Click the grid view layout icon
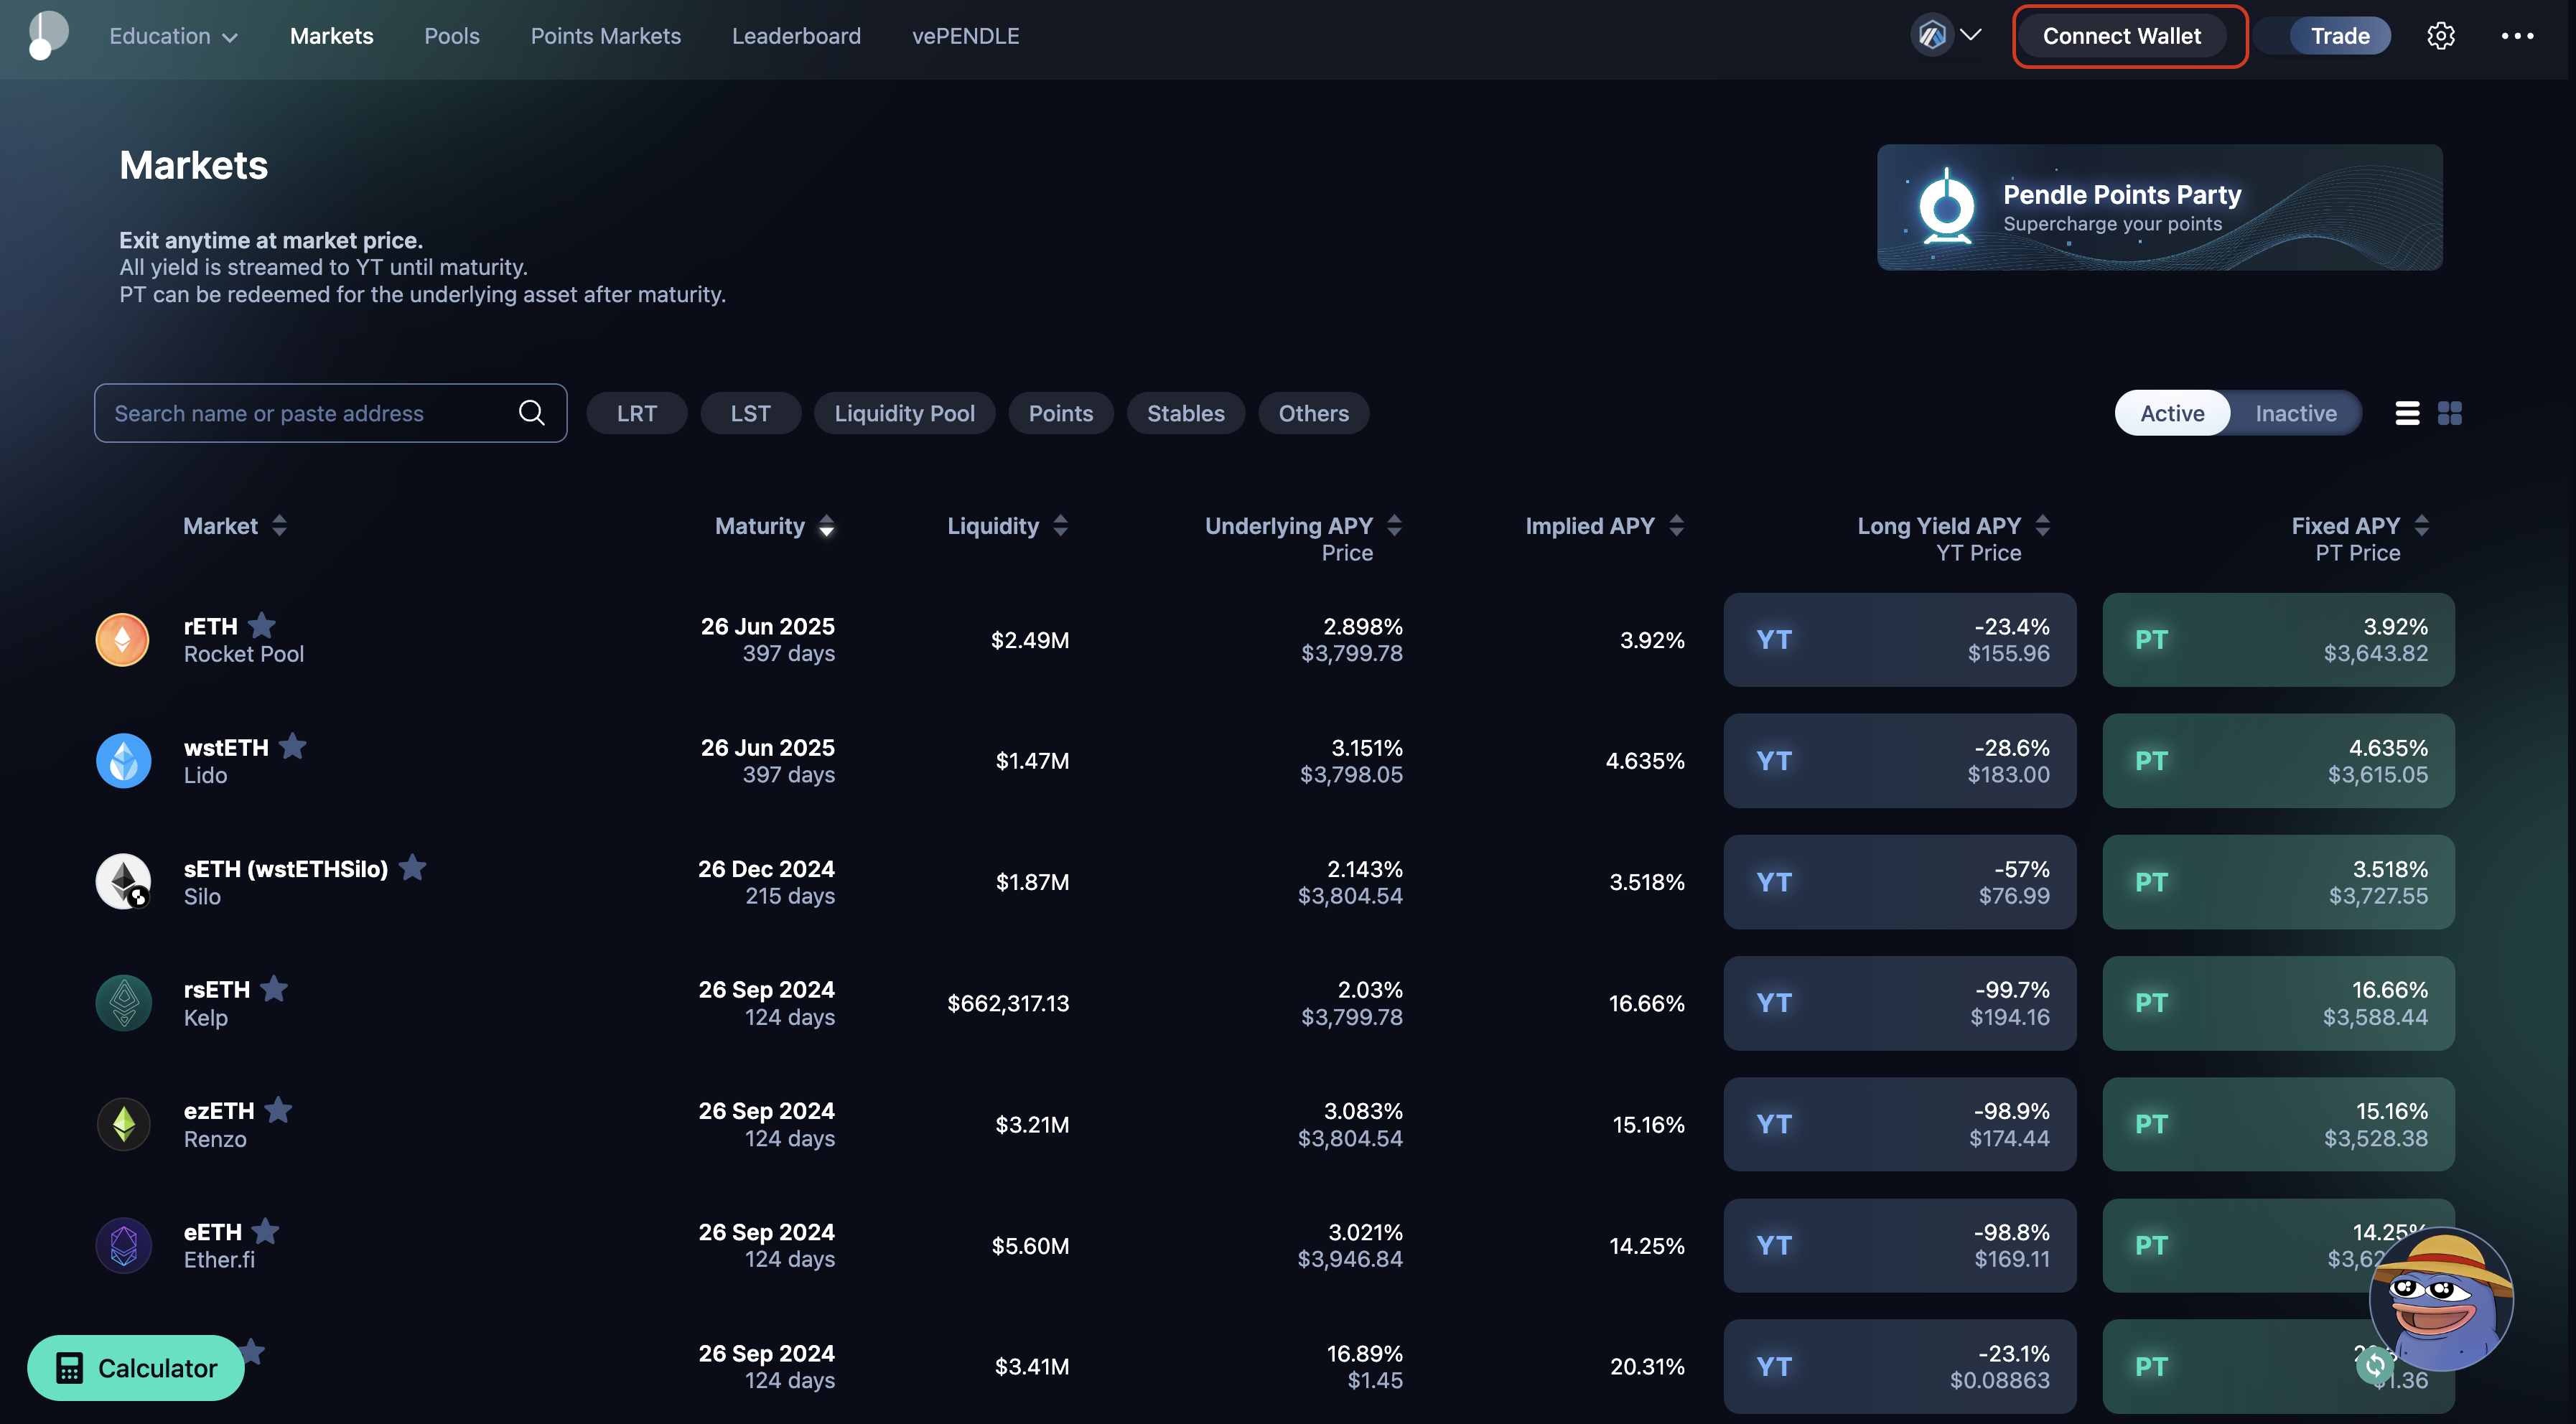Image resolution: width=2576 pixels, height=1424 pixels. pos(2450,411)
